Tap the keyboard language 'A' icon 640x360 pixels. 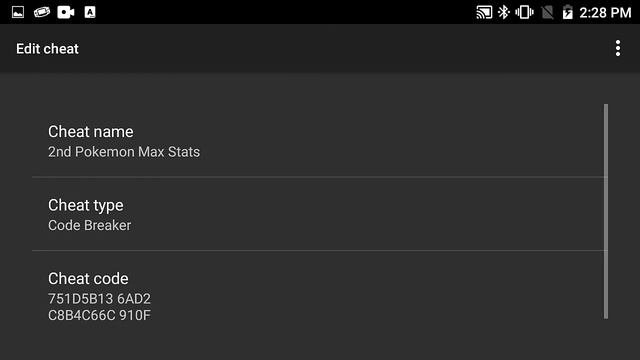point(90,12)
